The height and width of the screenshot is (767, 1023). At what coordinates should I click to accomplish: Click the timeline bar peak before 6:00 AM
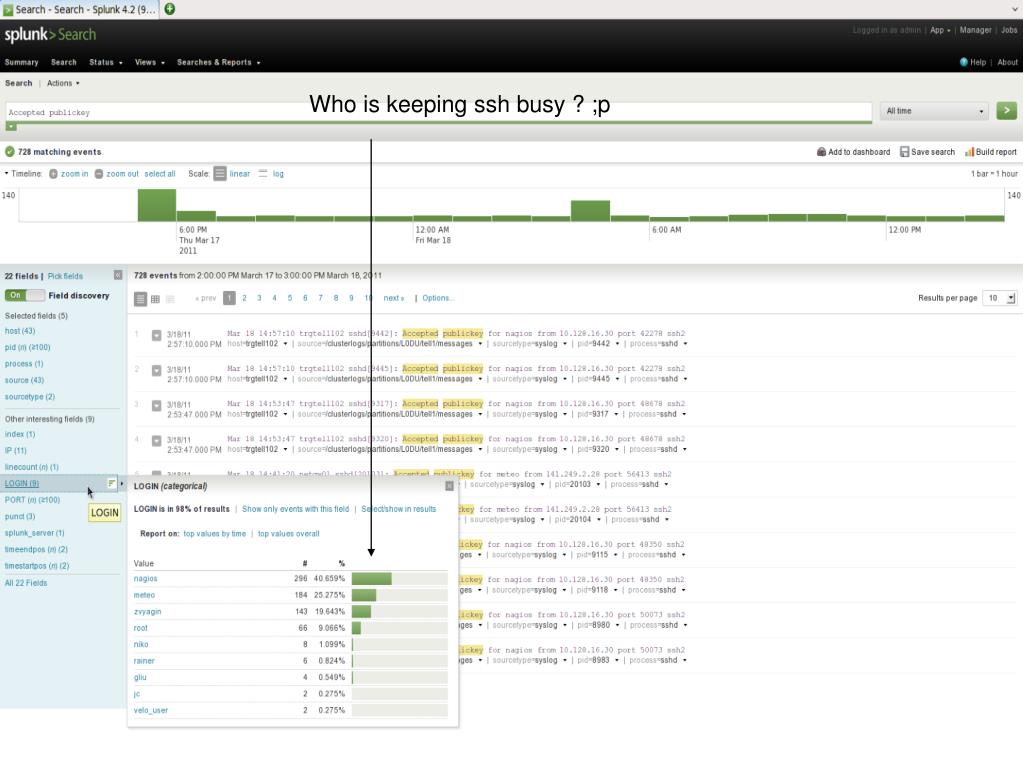pyautogui.click(x=590, y=211)
